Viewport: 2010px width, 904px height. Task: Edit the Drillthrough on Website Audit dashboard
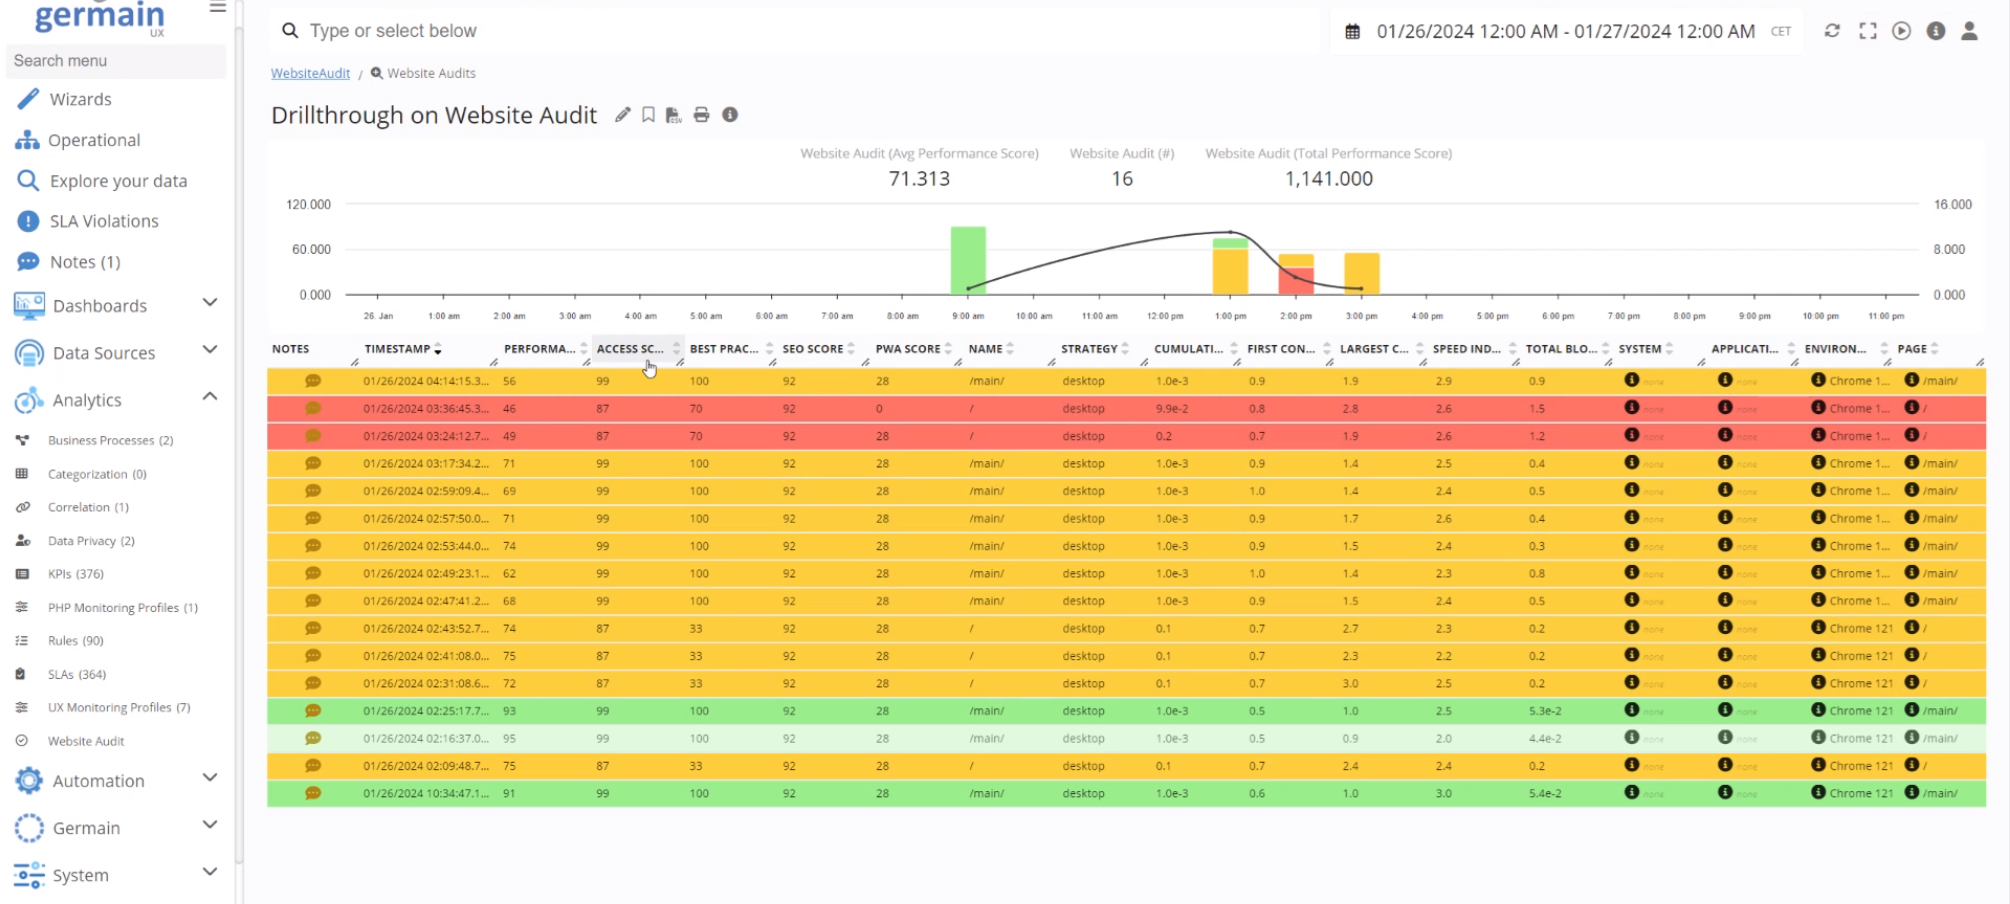click(x=623, y=114)
